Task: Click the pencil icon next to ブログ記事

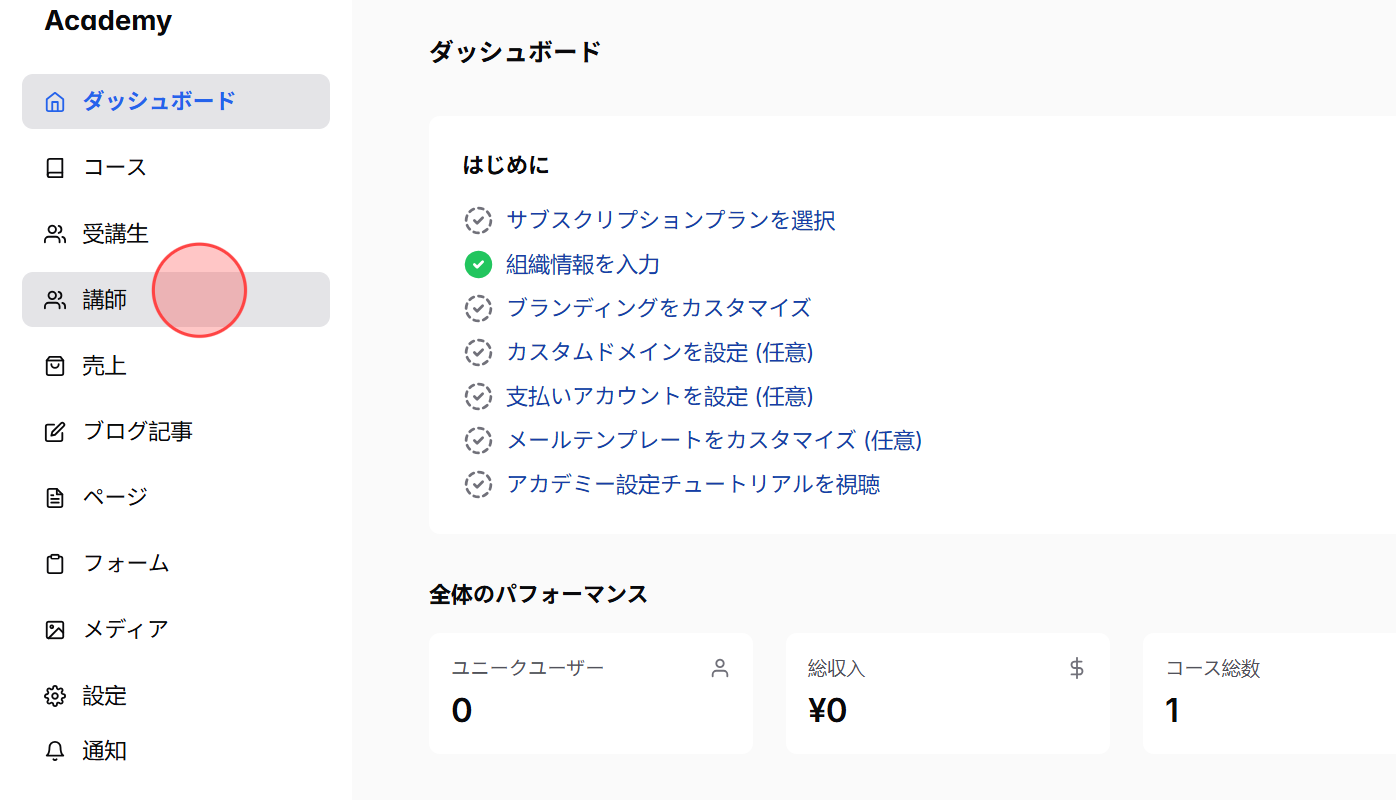Action: (55, 431)
